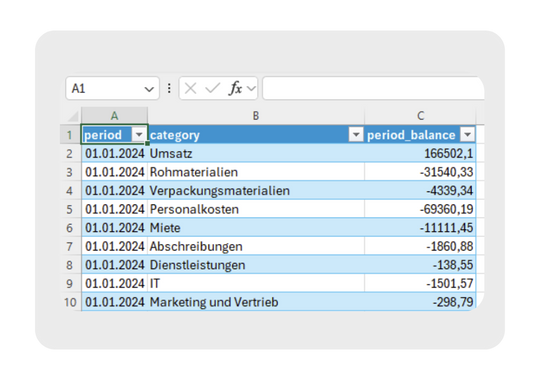
Task: Expand the dropdown next to fx
Action: (251, 89)
